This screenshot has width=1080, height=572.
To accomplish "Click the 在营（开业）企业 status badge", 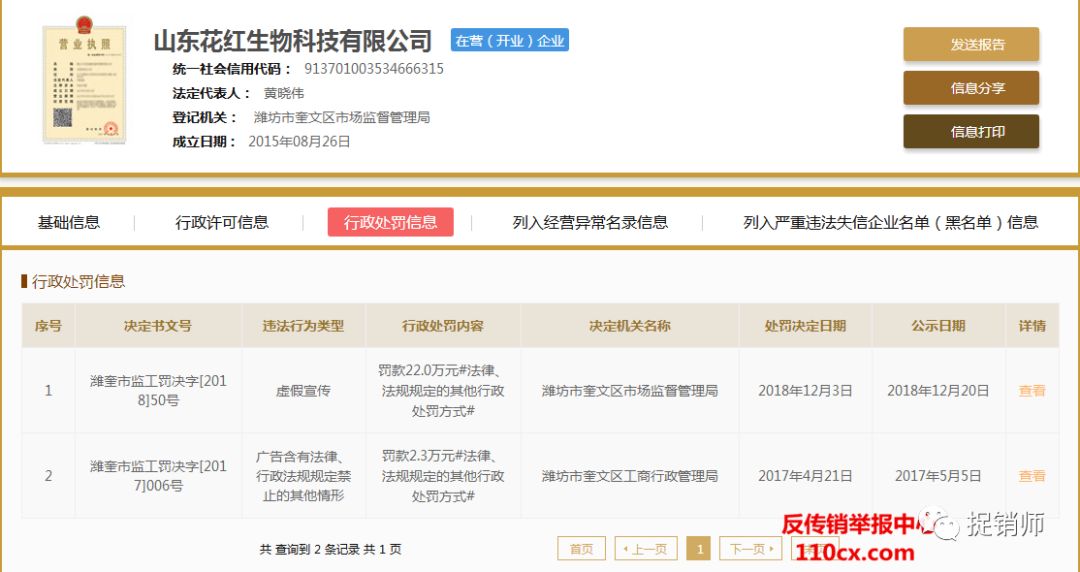I will coord(509,41).
